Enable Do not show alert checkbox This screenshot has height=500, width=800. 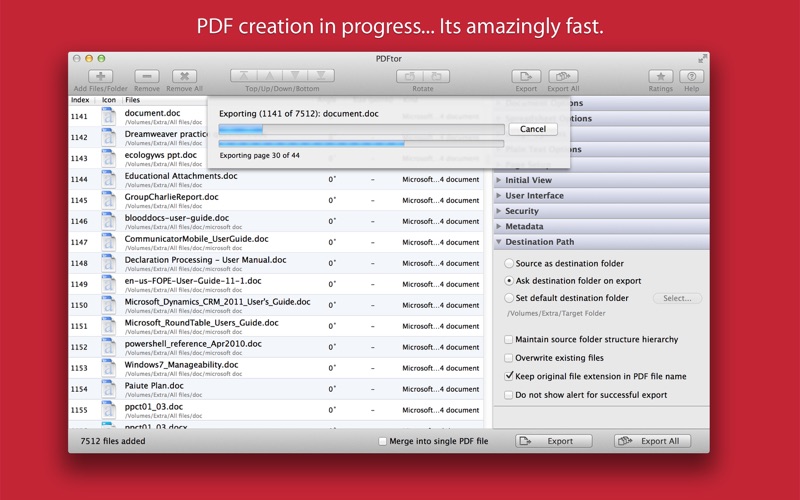[x=509, y=395]
